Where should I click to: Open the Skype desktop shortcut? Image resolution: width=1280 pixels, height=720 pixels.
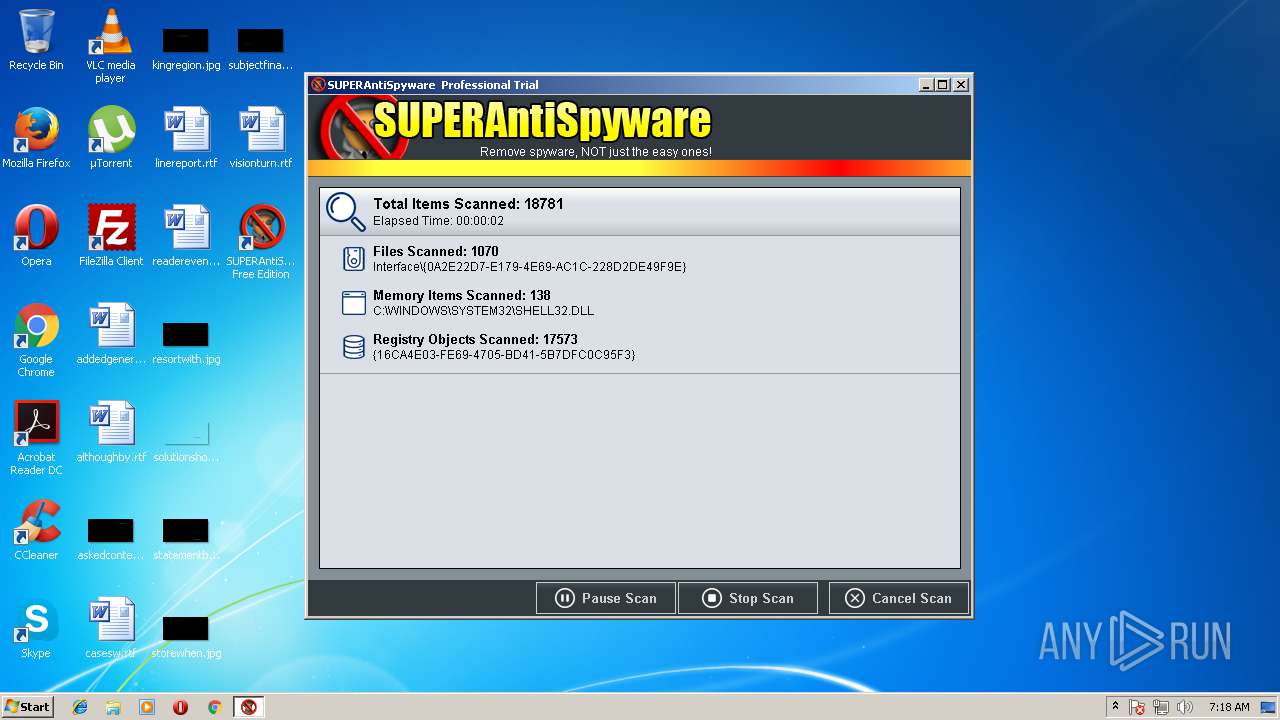(x=36, y=628)
